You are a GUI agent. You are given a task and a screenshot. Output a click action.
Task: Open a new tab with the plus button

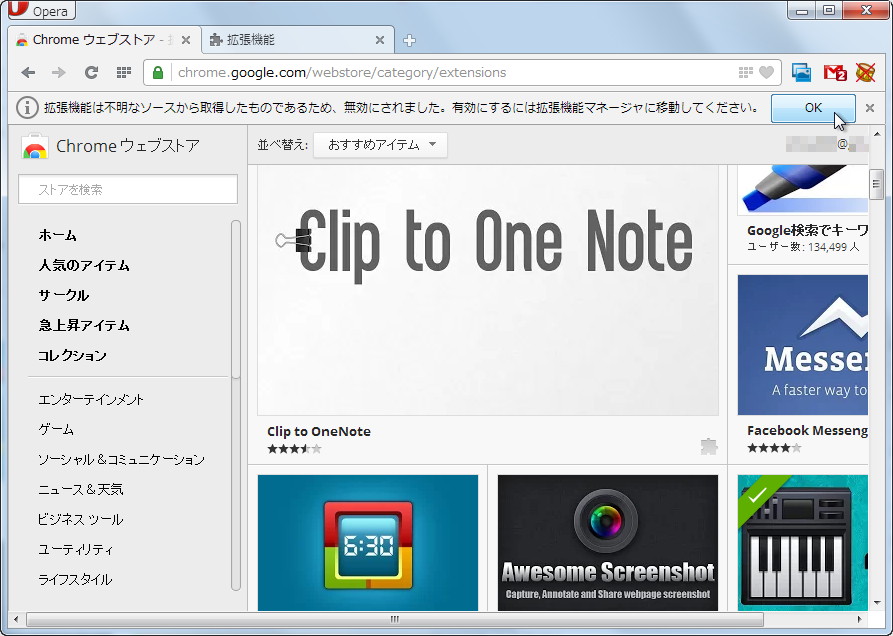(409, 41)
